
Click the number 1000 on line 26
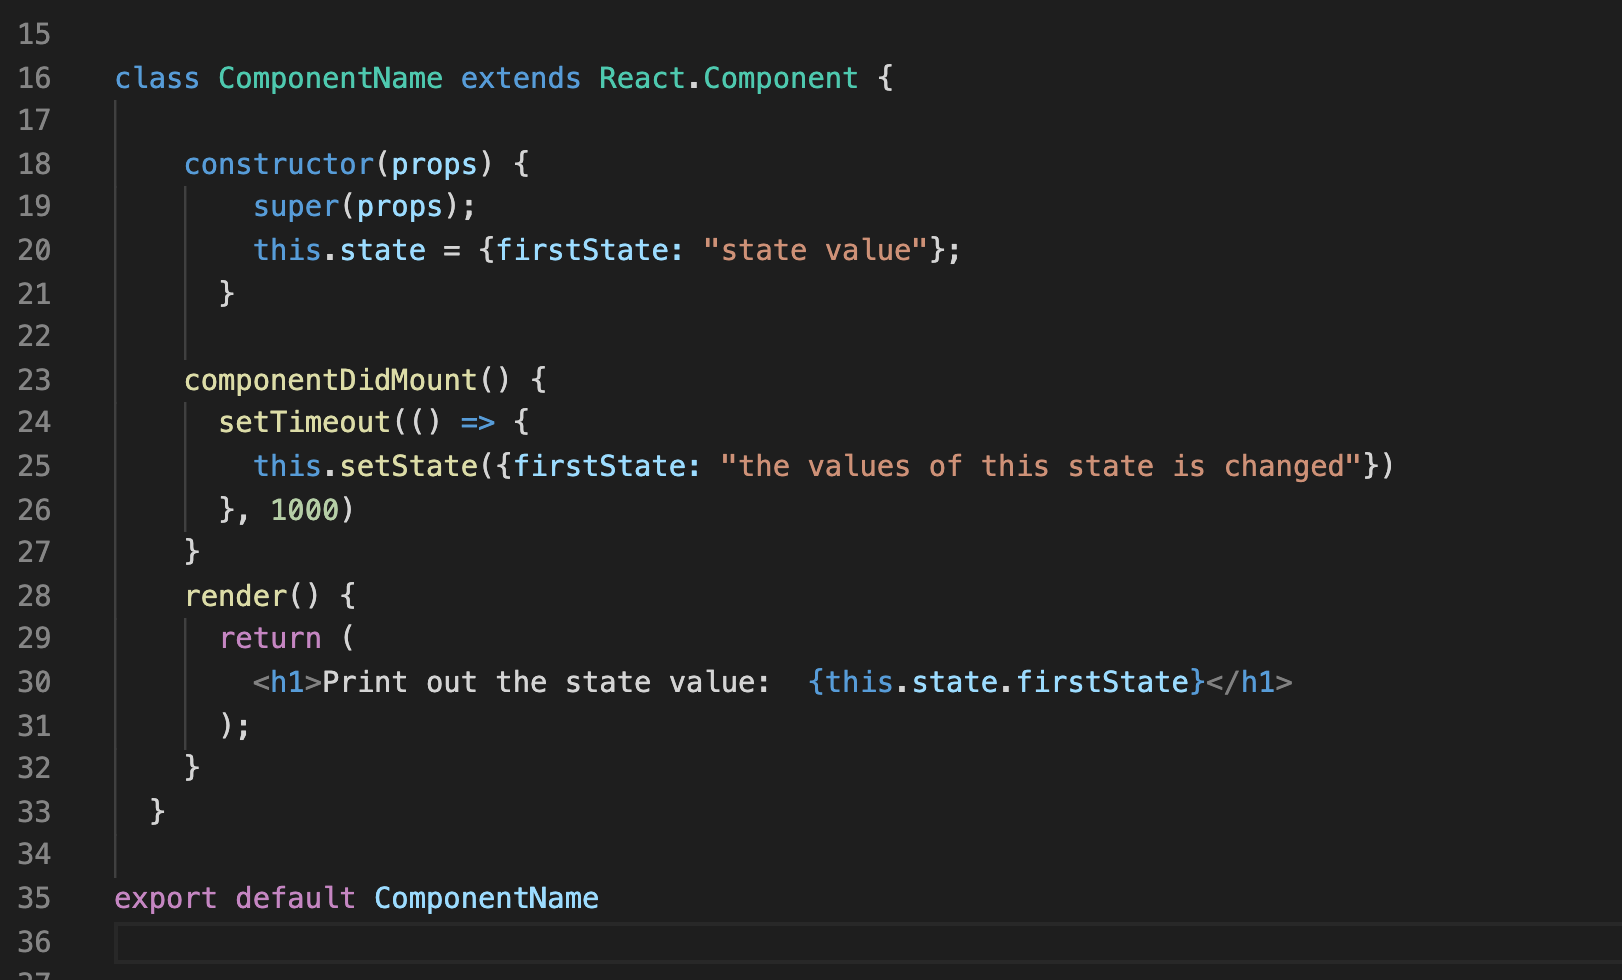304,510
